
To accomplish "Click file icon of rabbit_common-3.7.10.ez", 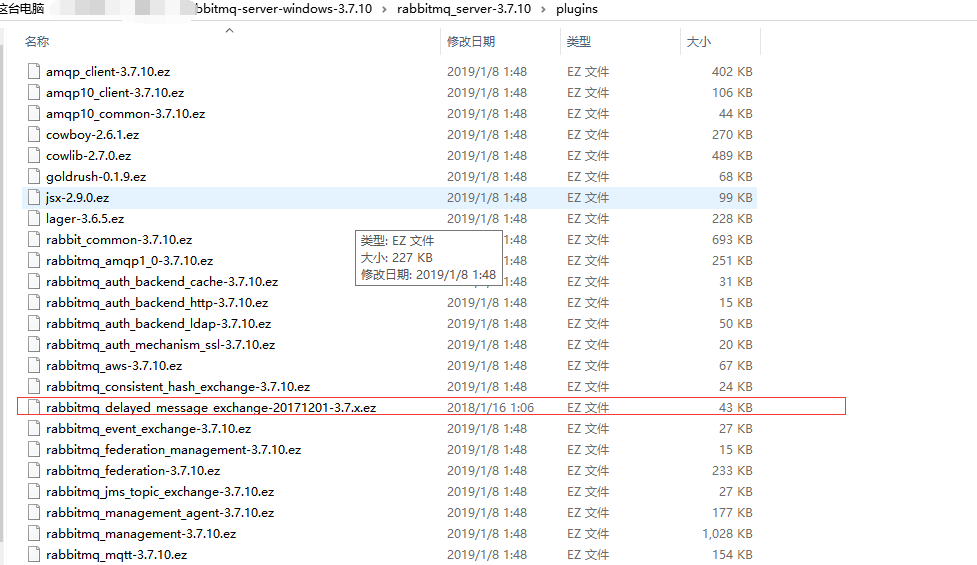I will [34, 239].
